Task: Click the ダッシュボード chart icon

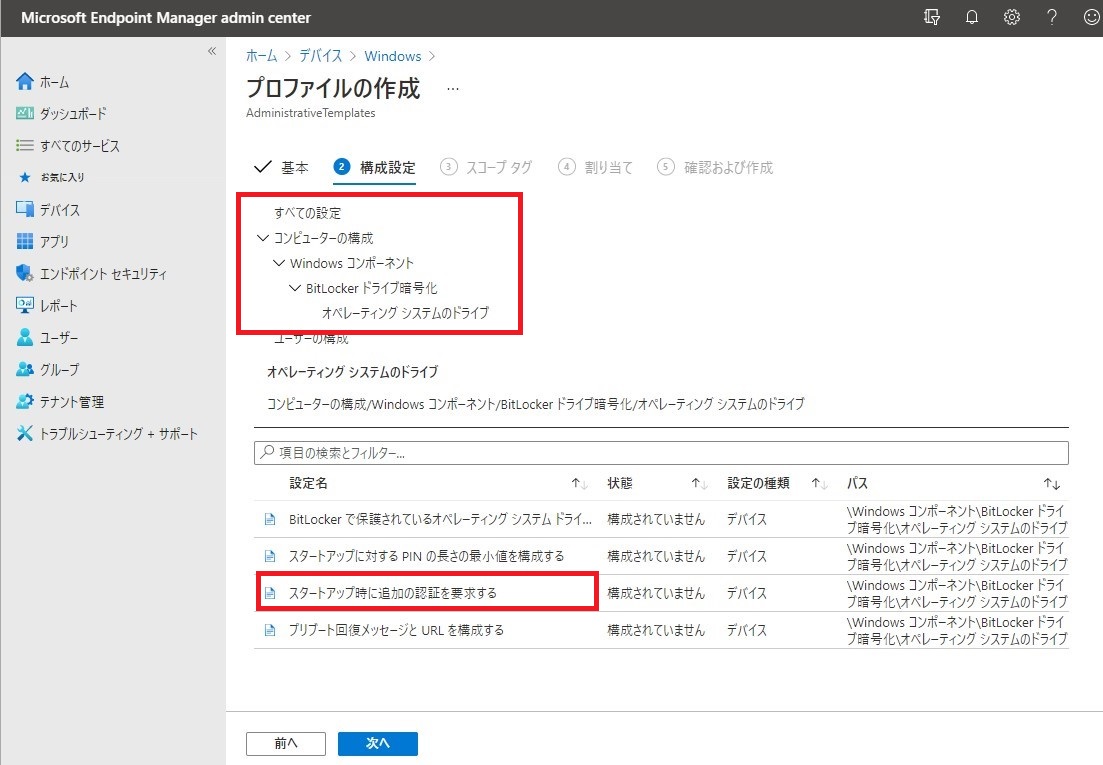Action: (x=25, y=113)
